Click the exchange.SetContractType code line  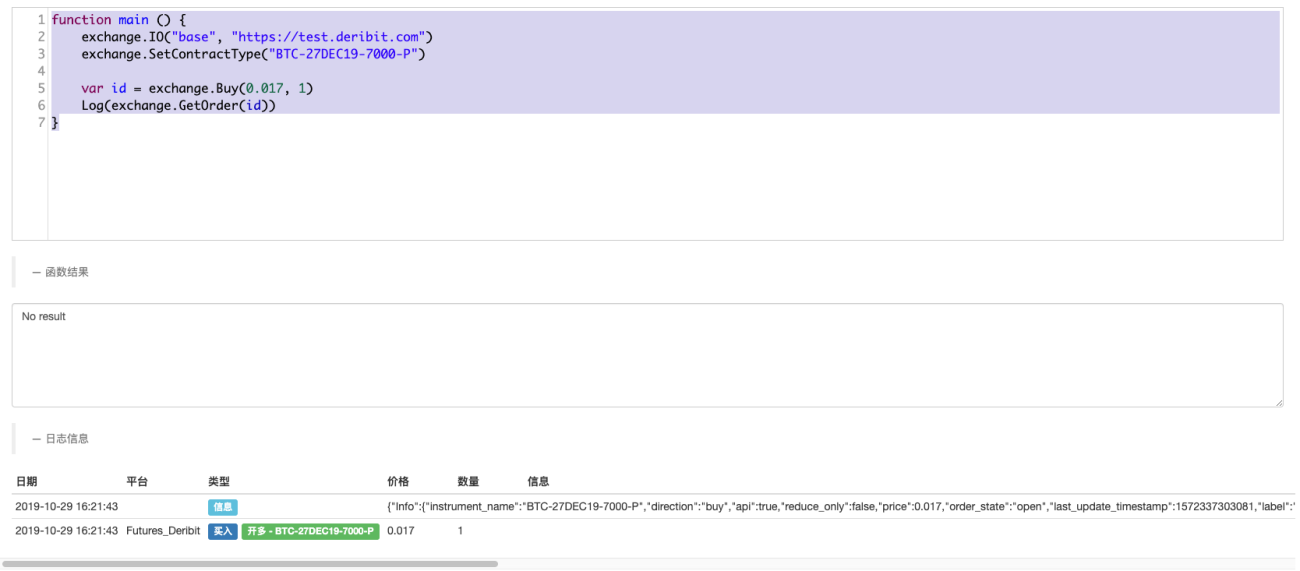(x=254, y=54)
